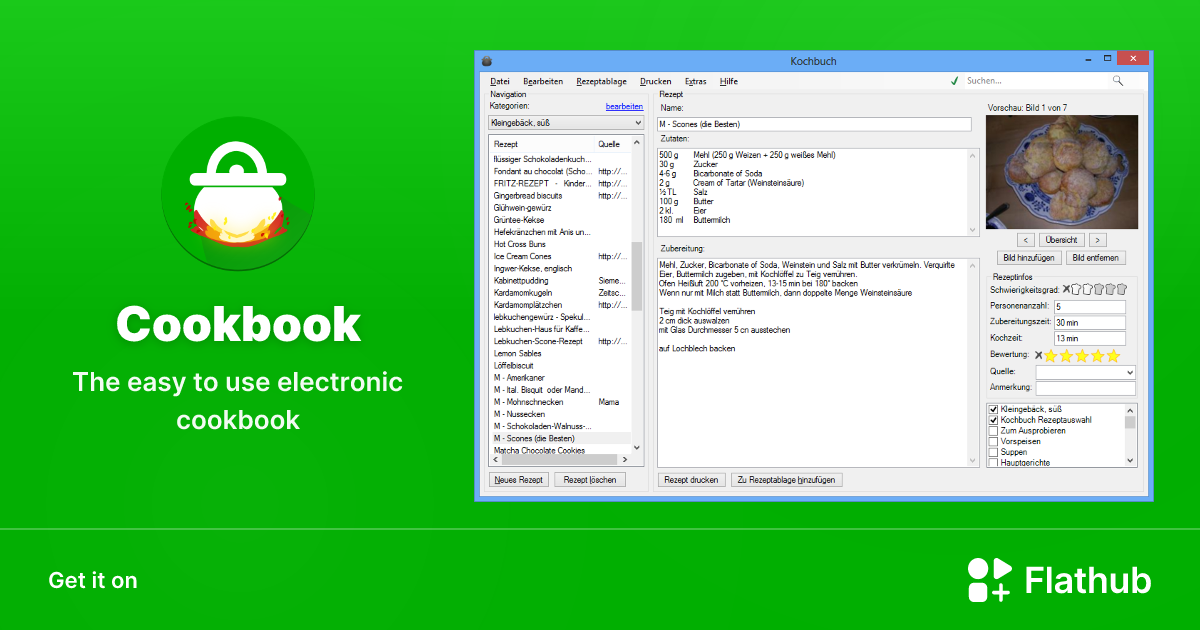Show next preview image with > button
Viewport: 1200px width, 630px height.
[x=1098, y=240]
